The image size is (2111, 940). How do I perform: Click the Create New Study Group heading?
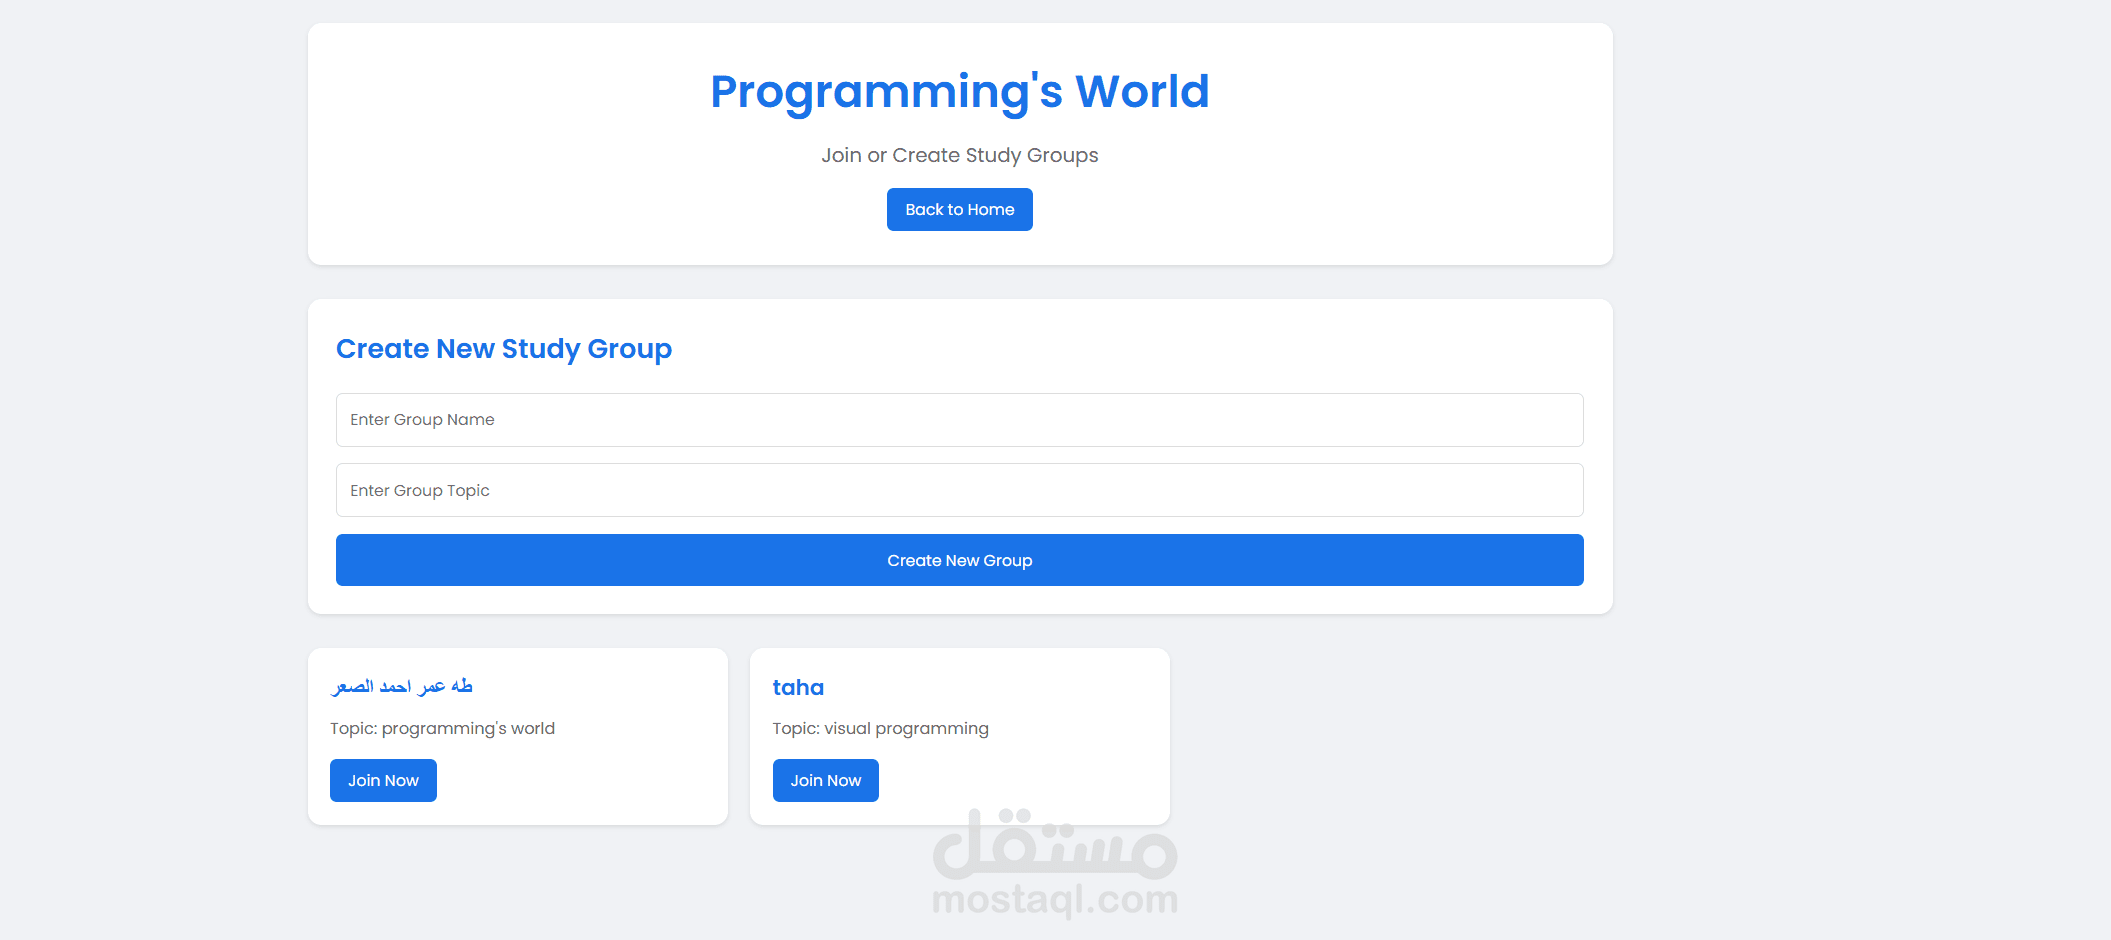[504, 349]
